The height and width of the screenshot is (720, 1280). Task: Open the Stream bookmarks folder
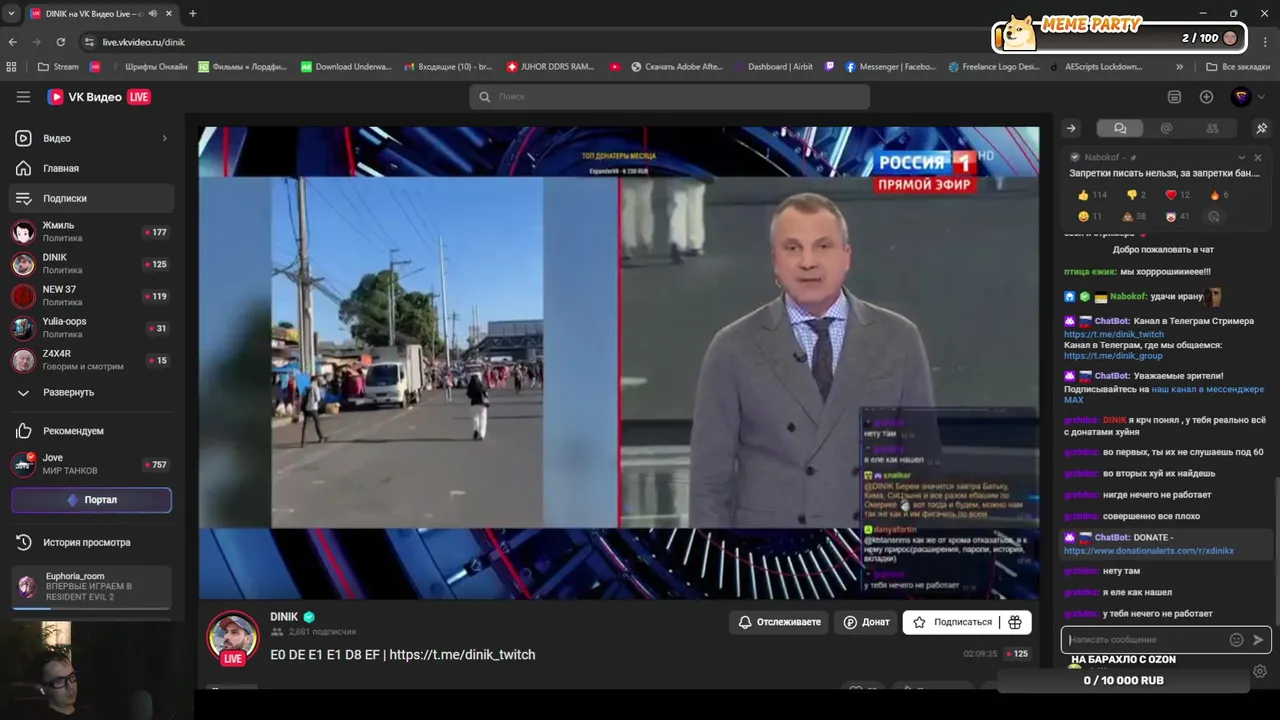coord(58,67)
